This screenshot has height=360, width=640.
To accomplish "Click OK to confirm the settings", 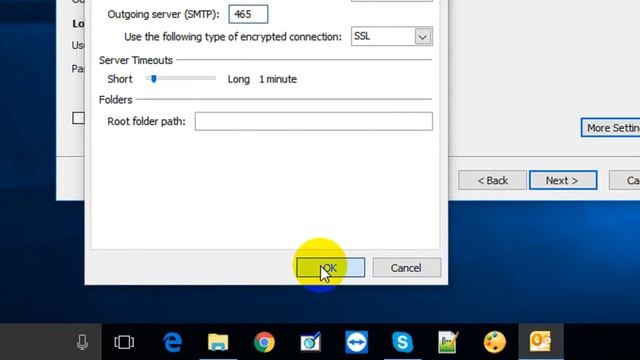I will (331, 268).
